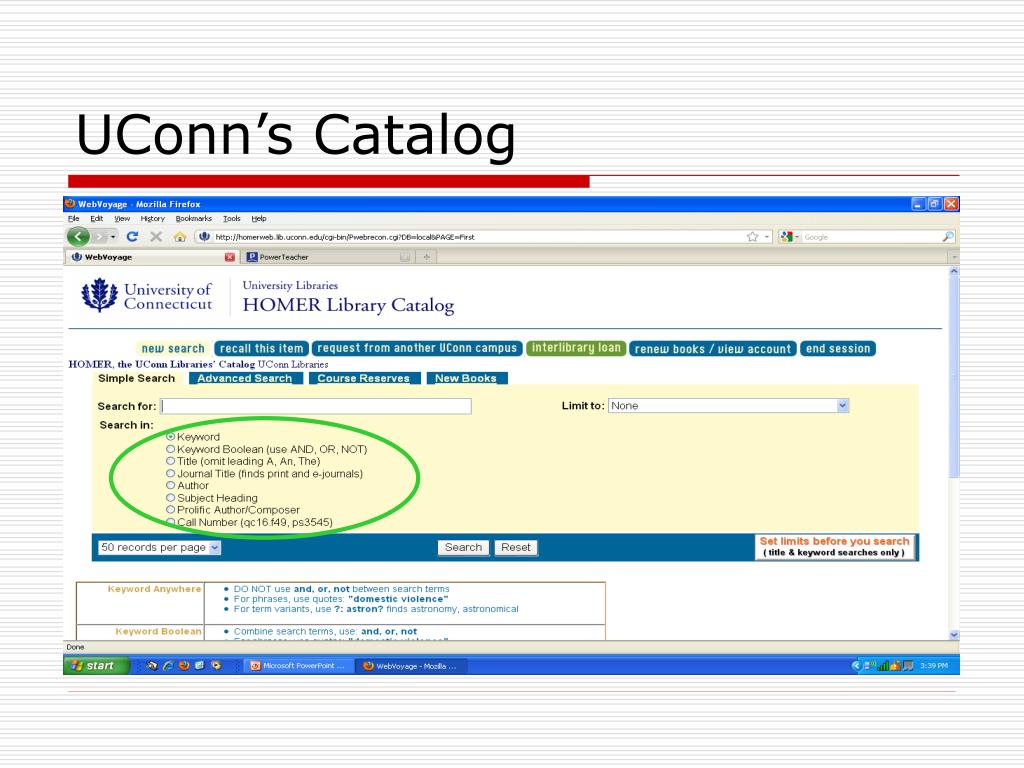Click the Forward navigation arrow
The height and width of the screenshot is (768, 1024).
pos(99,236)
